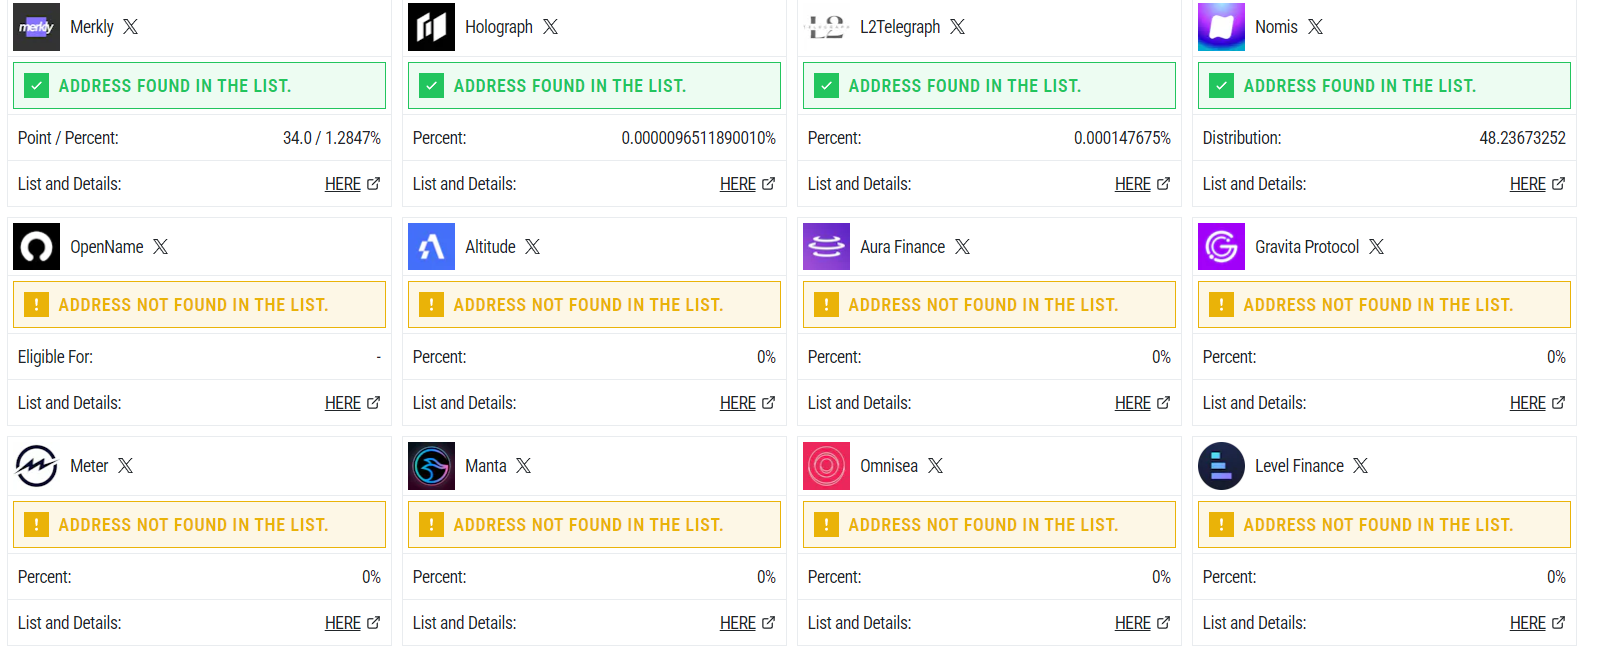1608x649 pixels.
Task: Click Nomis's green check status icon
Action: (x=1221, y=86)
